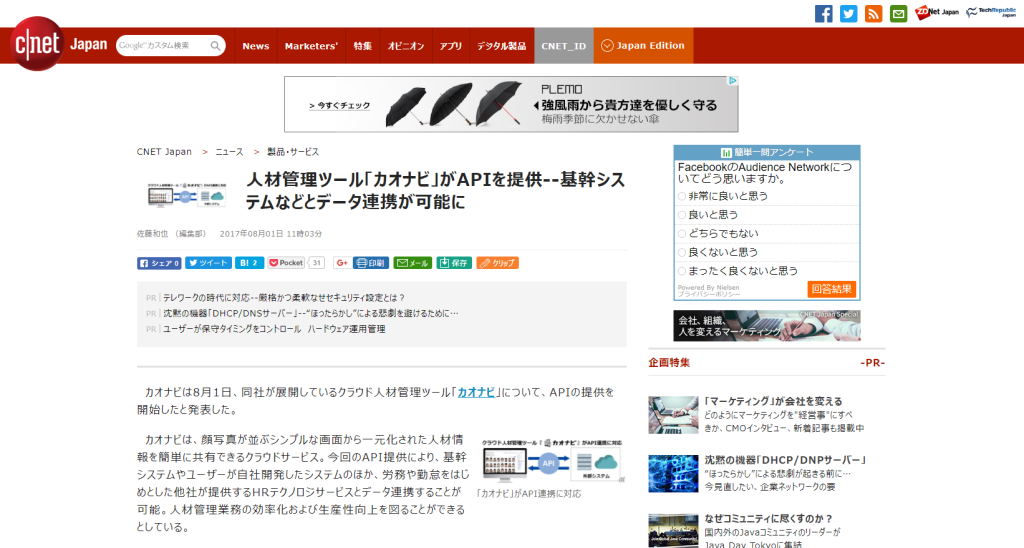This screenshot has width=1024, height=548.
Task: Open プライバシーポリシー link in survey
Action: (709, 295)
